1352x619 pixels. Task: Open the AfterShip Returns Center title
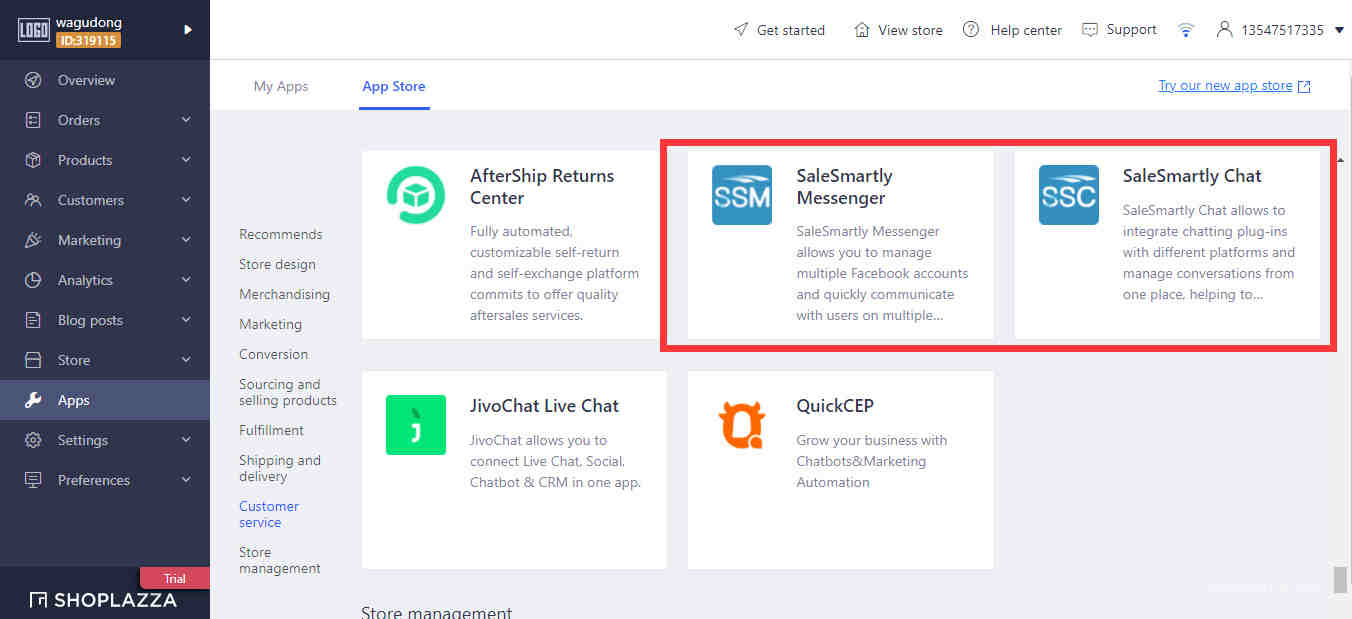[542, 186]
